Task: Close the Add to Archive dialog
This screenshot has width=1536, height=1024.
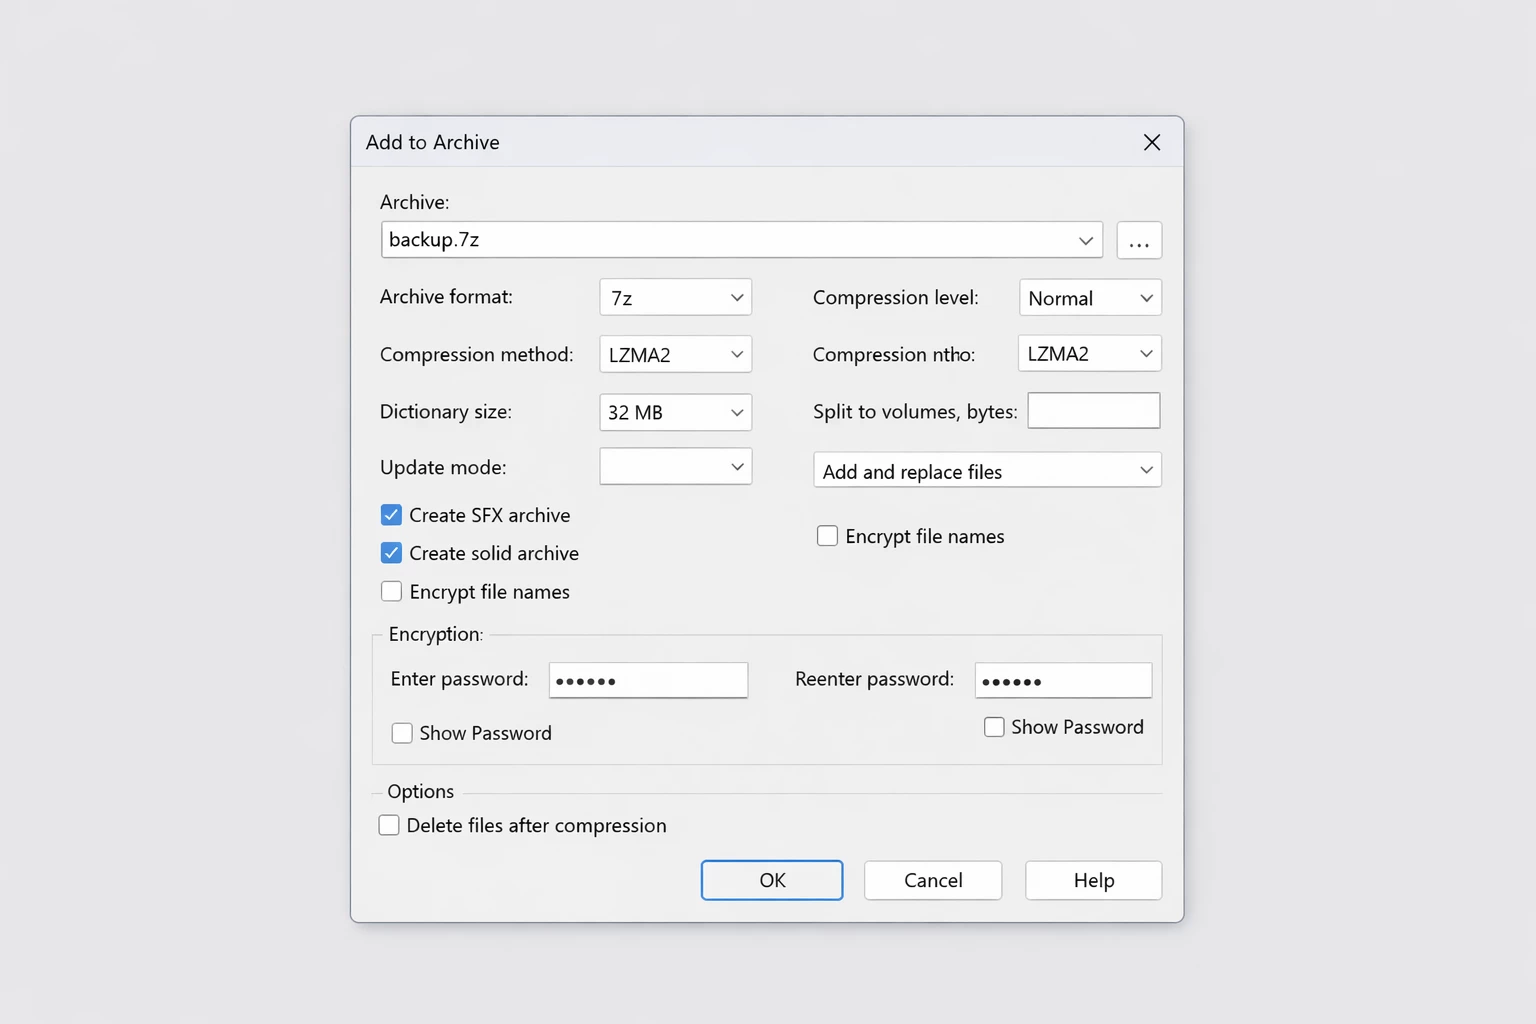Action: pos(1151,142)
